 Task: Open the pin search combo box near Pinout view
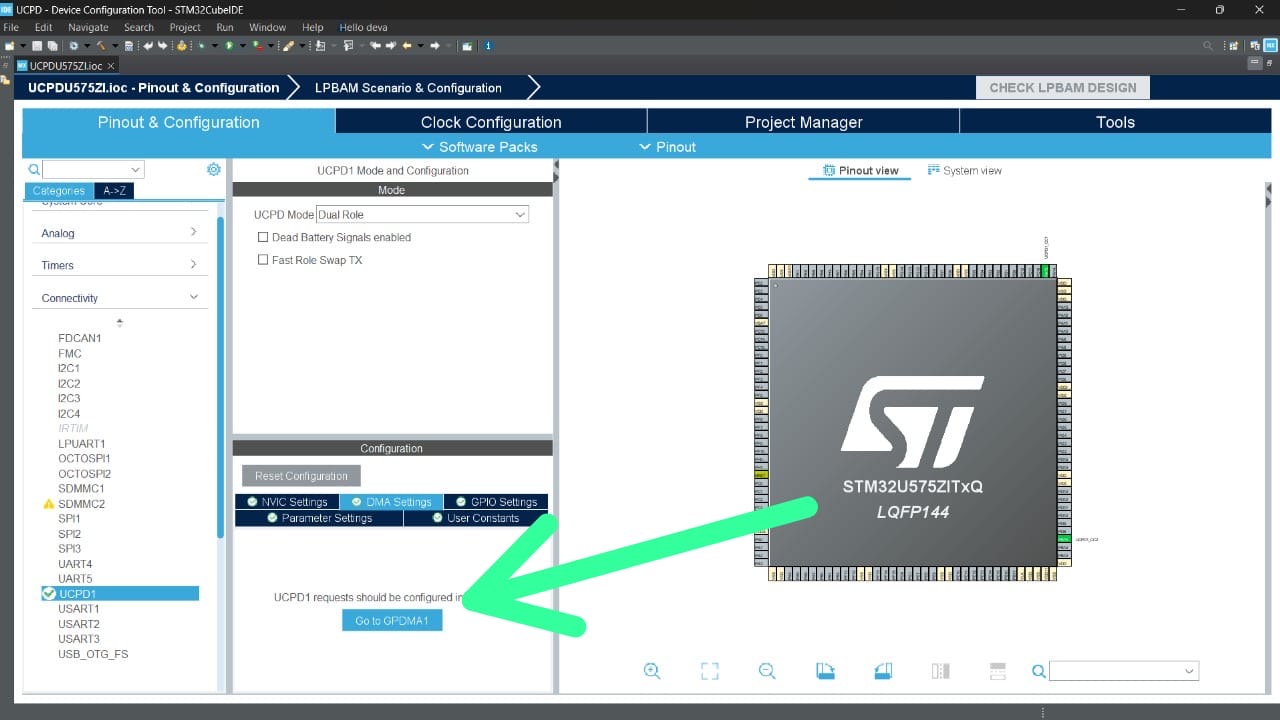1120,671
